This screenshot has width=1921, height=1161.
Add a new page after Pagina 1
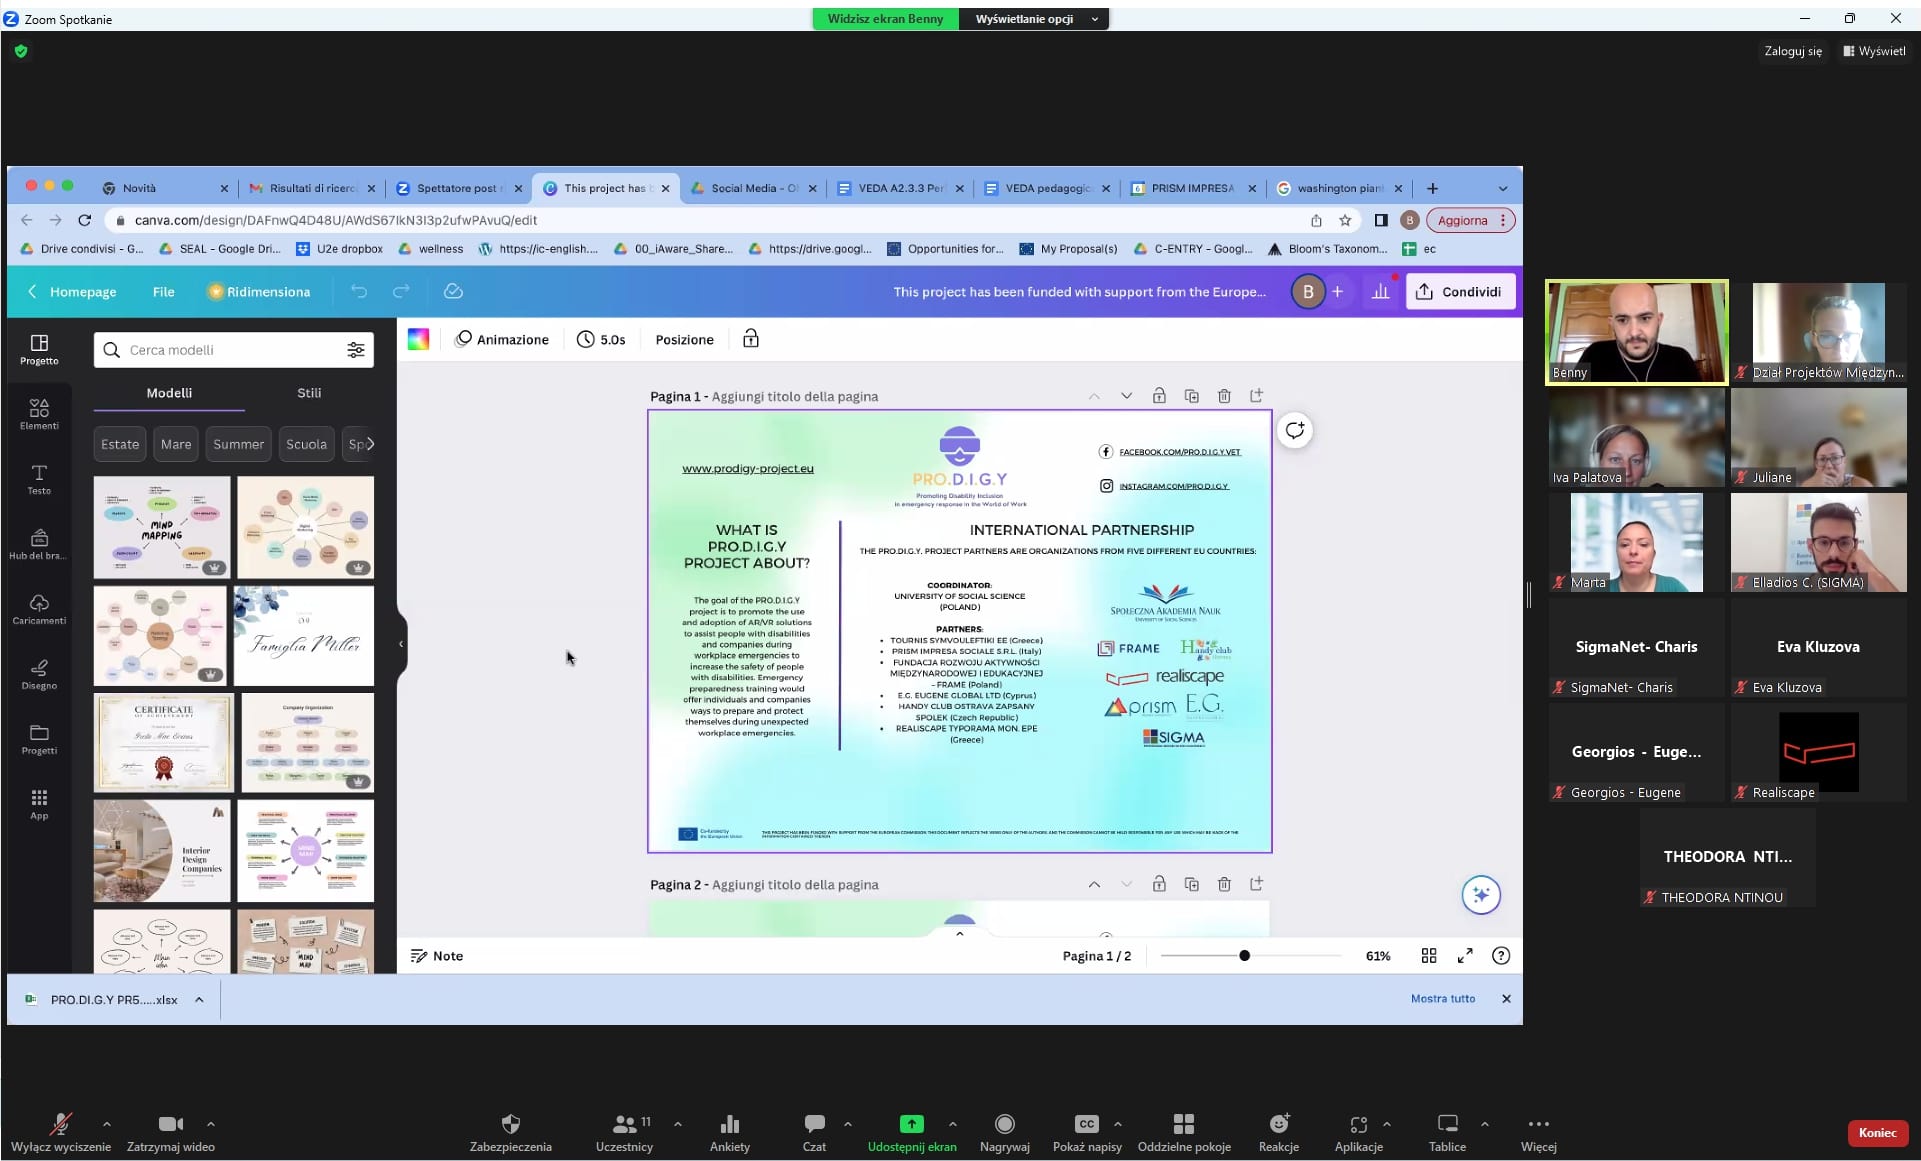(1257, 396)
